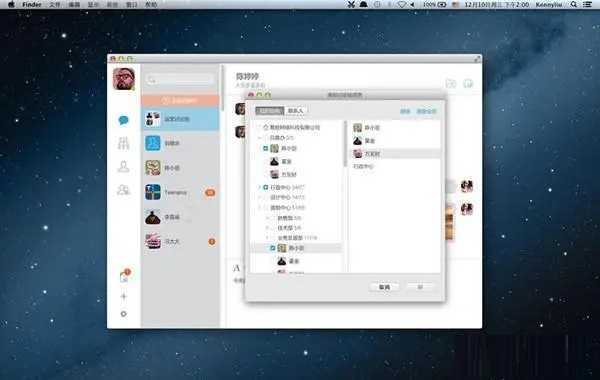Open the conversation with blue contact-card avatar

click(180, 143)
